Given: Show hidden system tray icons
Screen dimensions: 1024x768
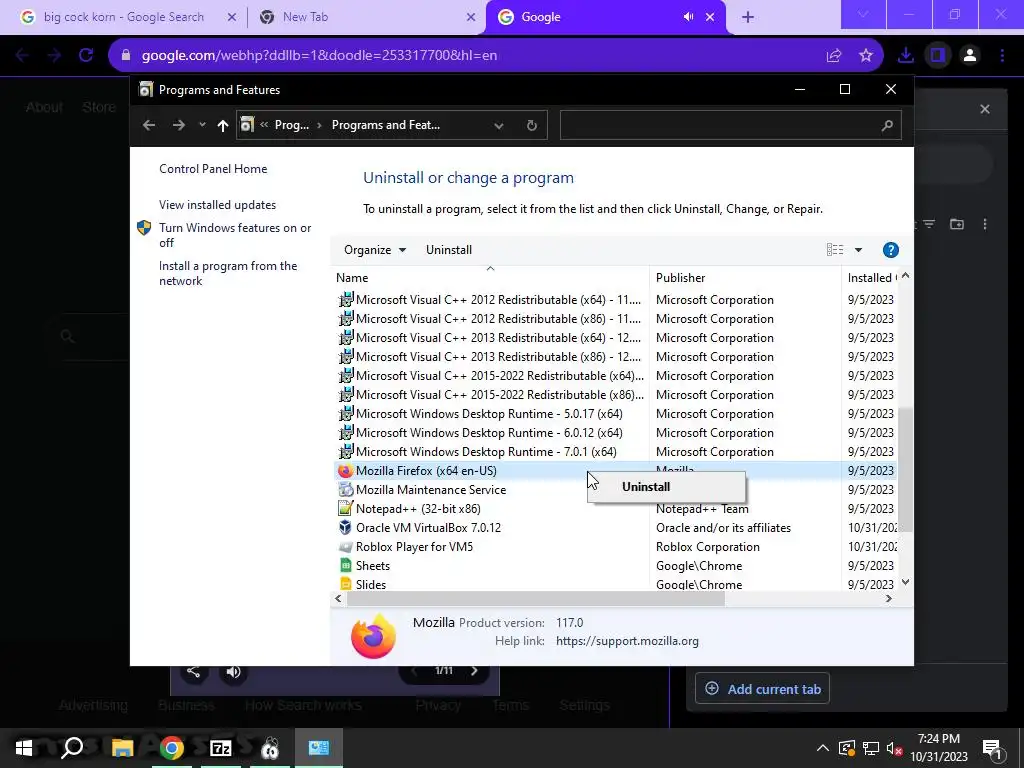Looking at the screenshot, I should click(822, 748).
